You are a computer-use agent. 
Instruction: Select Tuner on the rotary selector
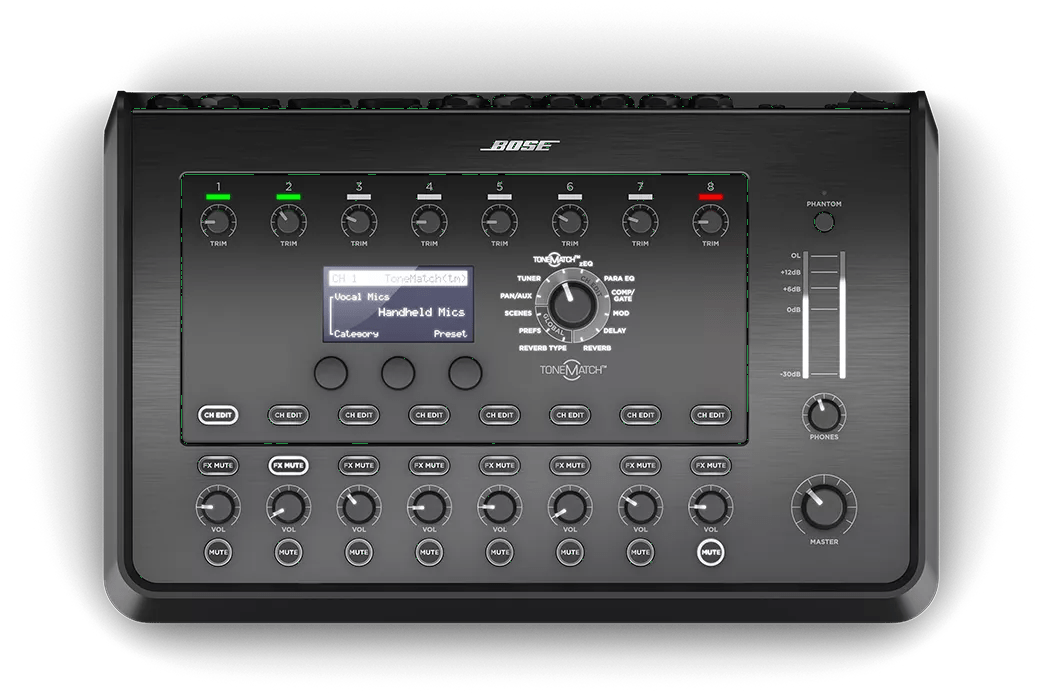[528, 278]
